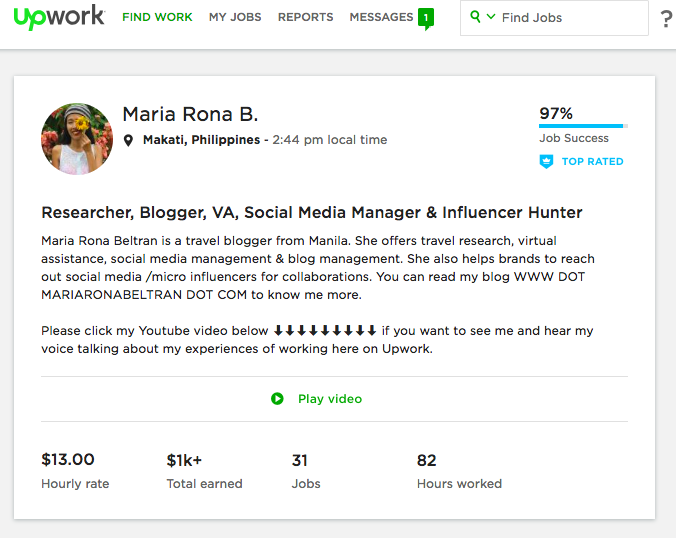Click the Top Rated badge icon
This screenshot has width=676, height=538.
[x=546, y=162]
